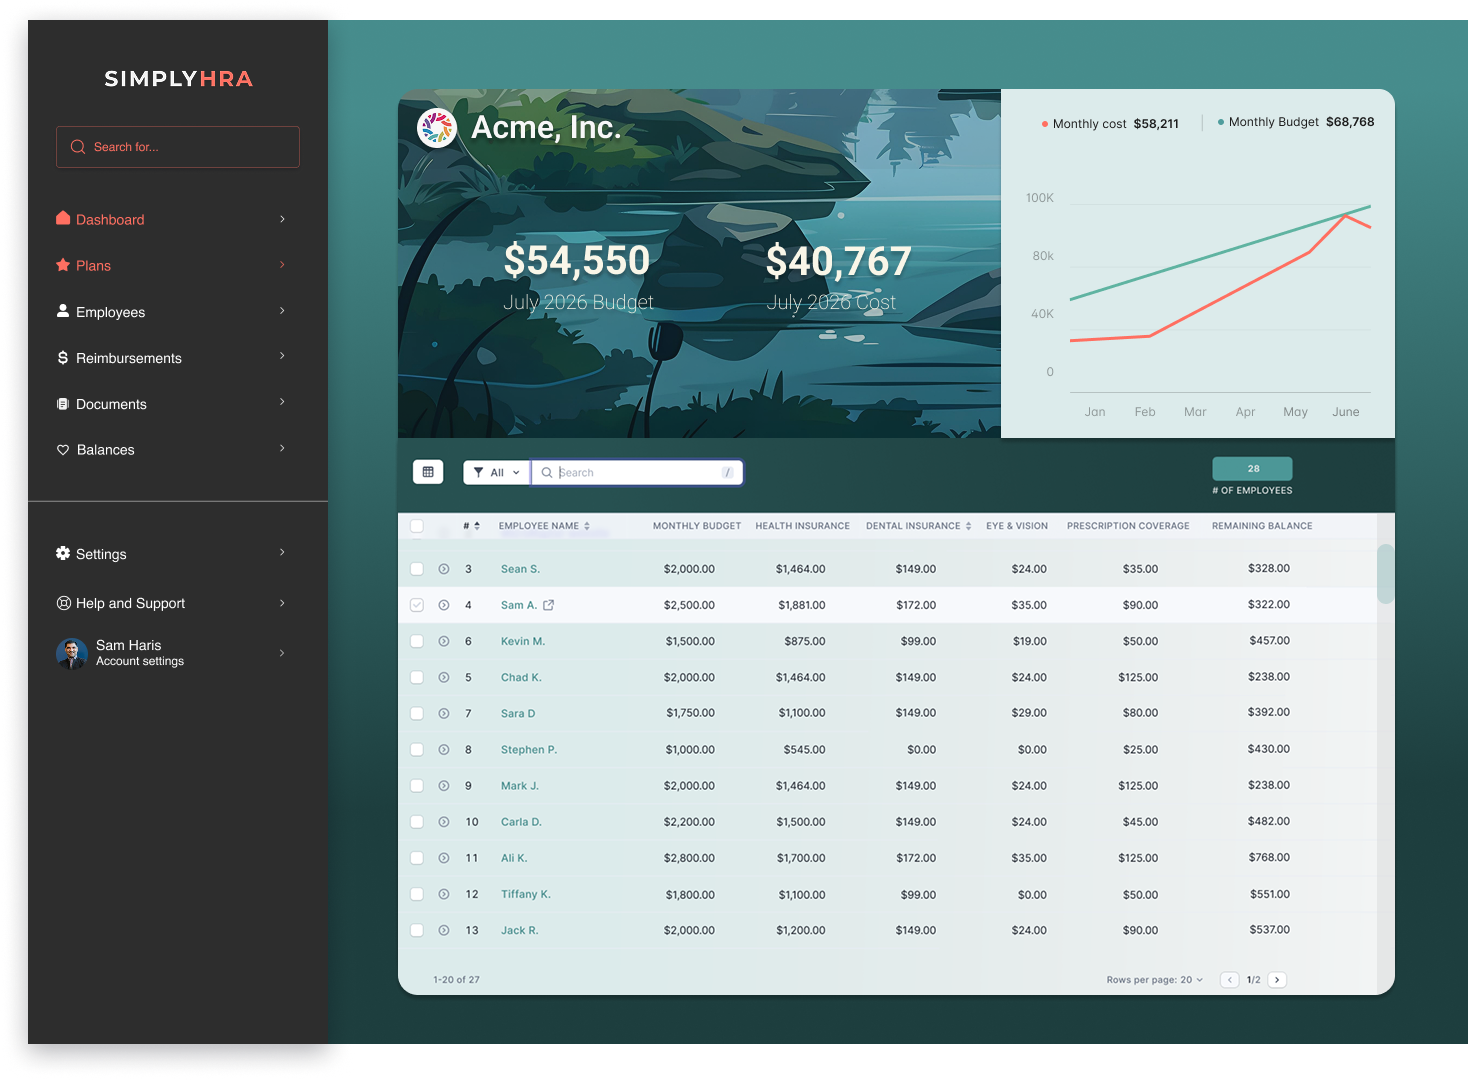Check the box for Stephen P. row
This screenshot has height=1080, width=1468.
coord(417,749)
